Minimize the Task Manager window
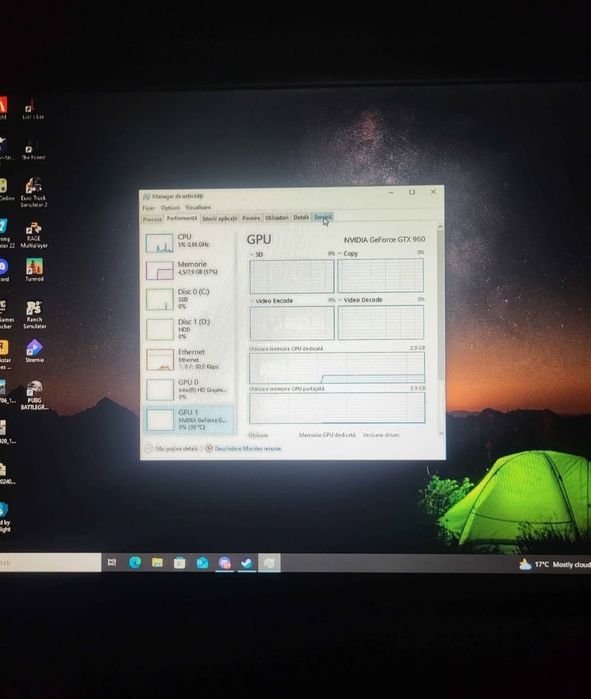The width and height of the screenshot is (591, 699). tap(391, 193)
